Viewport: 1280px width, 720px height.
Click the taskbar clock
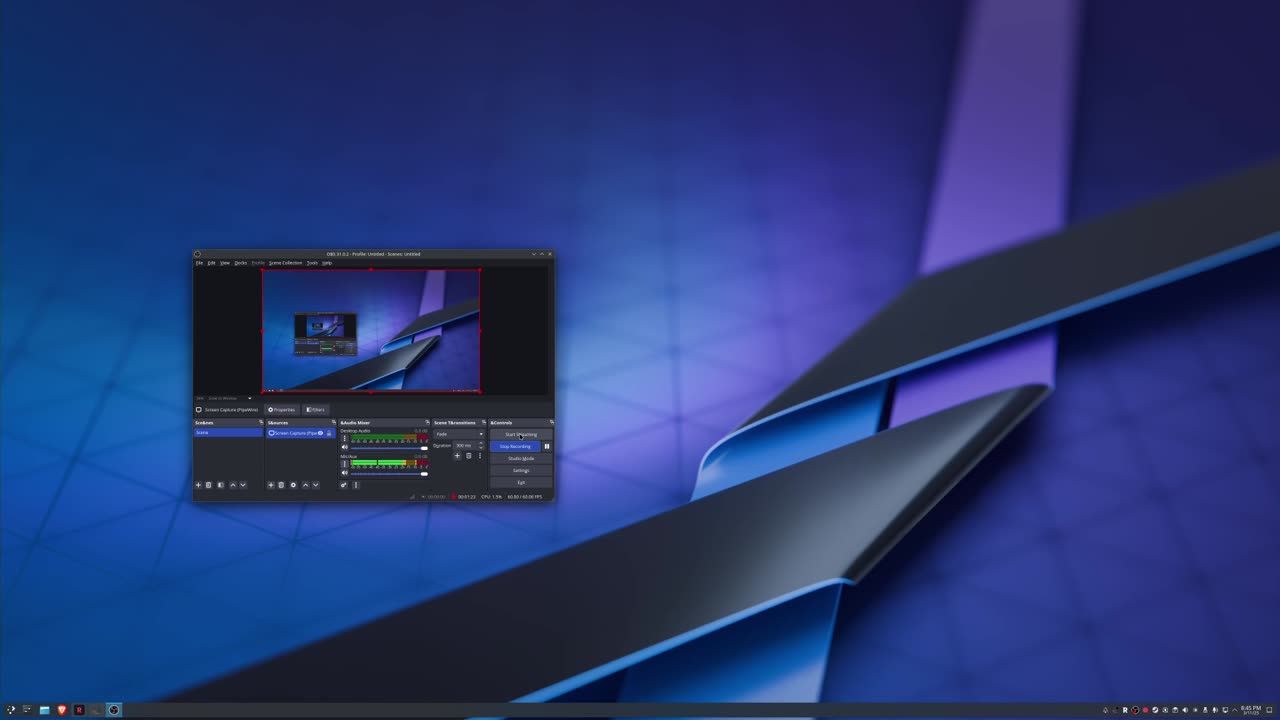click(1250, 710)
